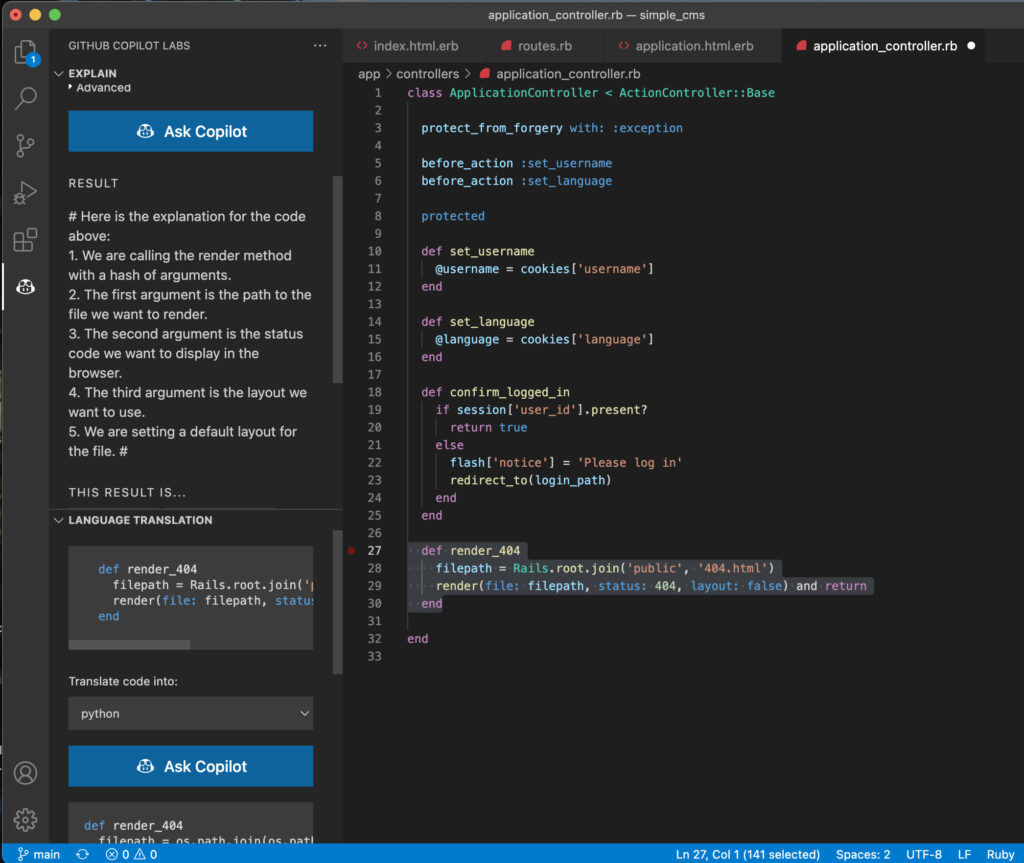Click the LF end-of-line status entry
The width and height of the screenshot is (1024, 863).
tap(964, 854)
